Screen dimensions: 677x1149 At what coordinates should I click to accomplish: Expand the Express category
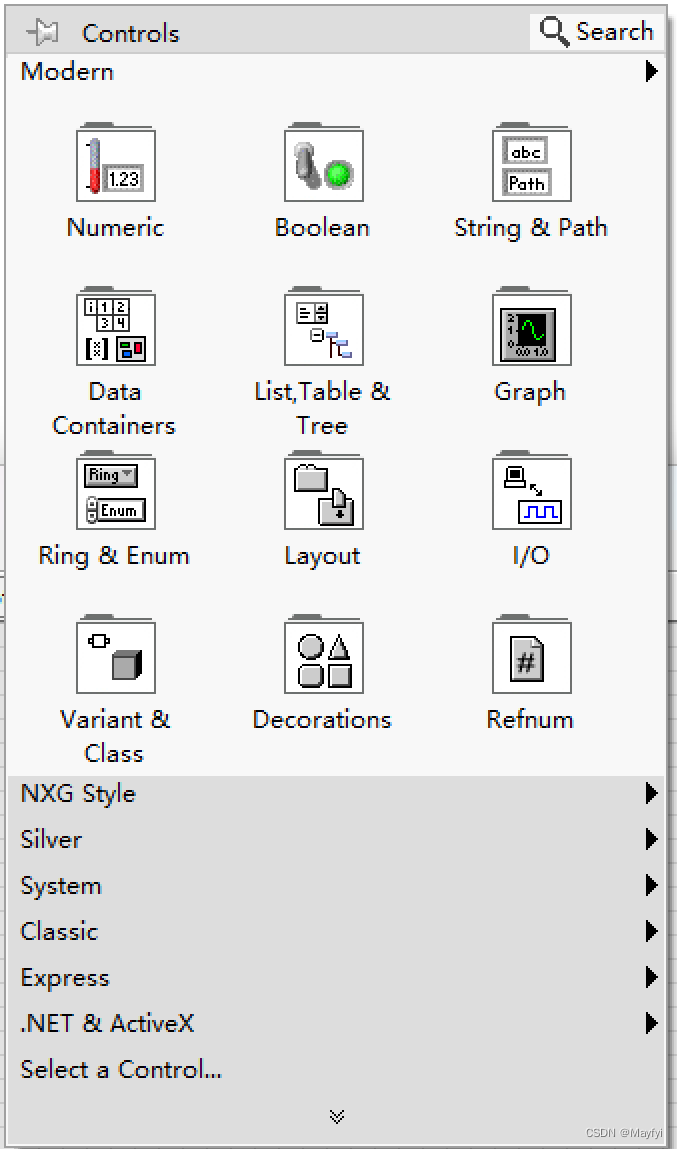[x=336, y=978]
